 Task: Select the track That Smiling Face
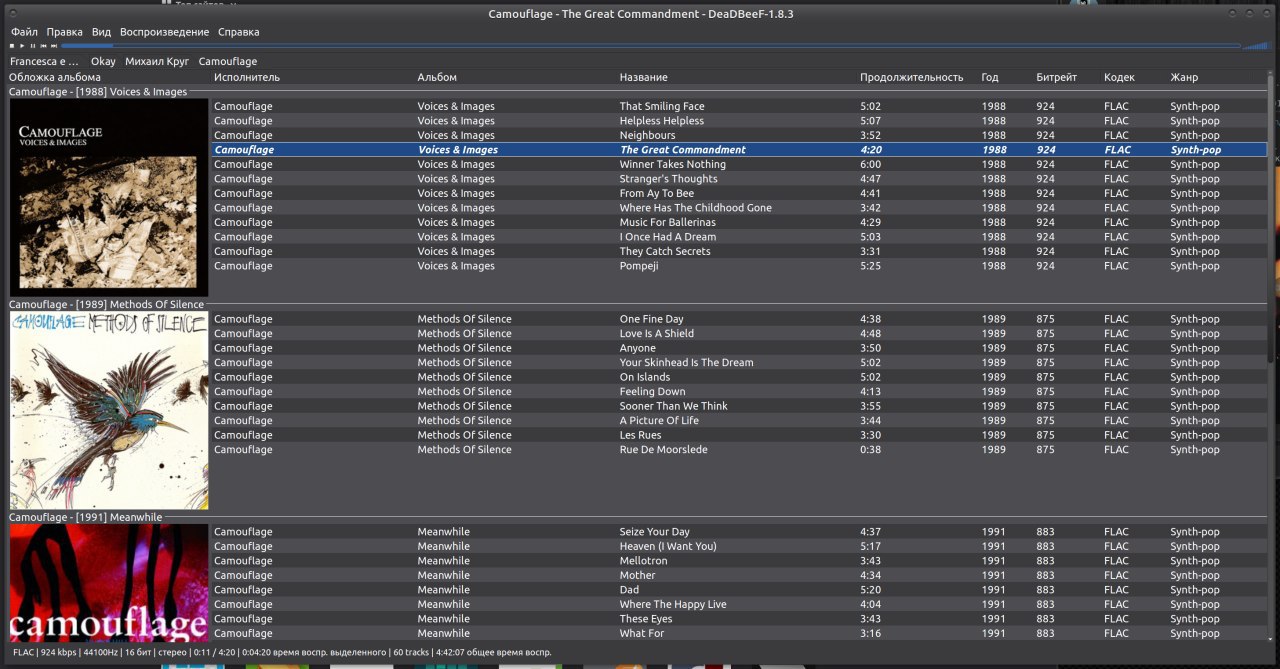739,106
